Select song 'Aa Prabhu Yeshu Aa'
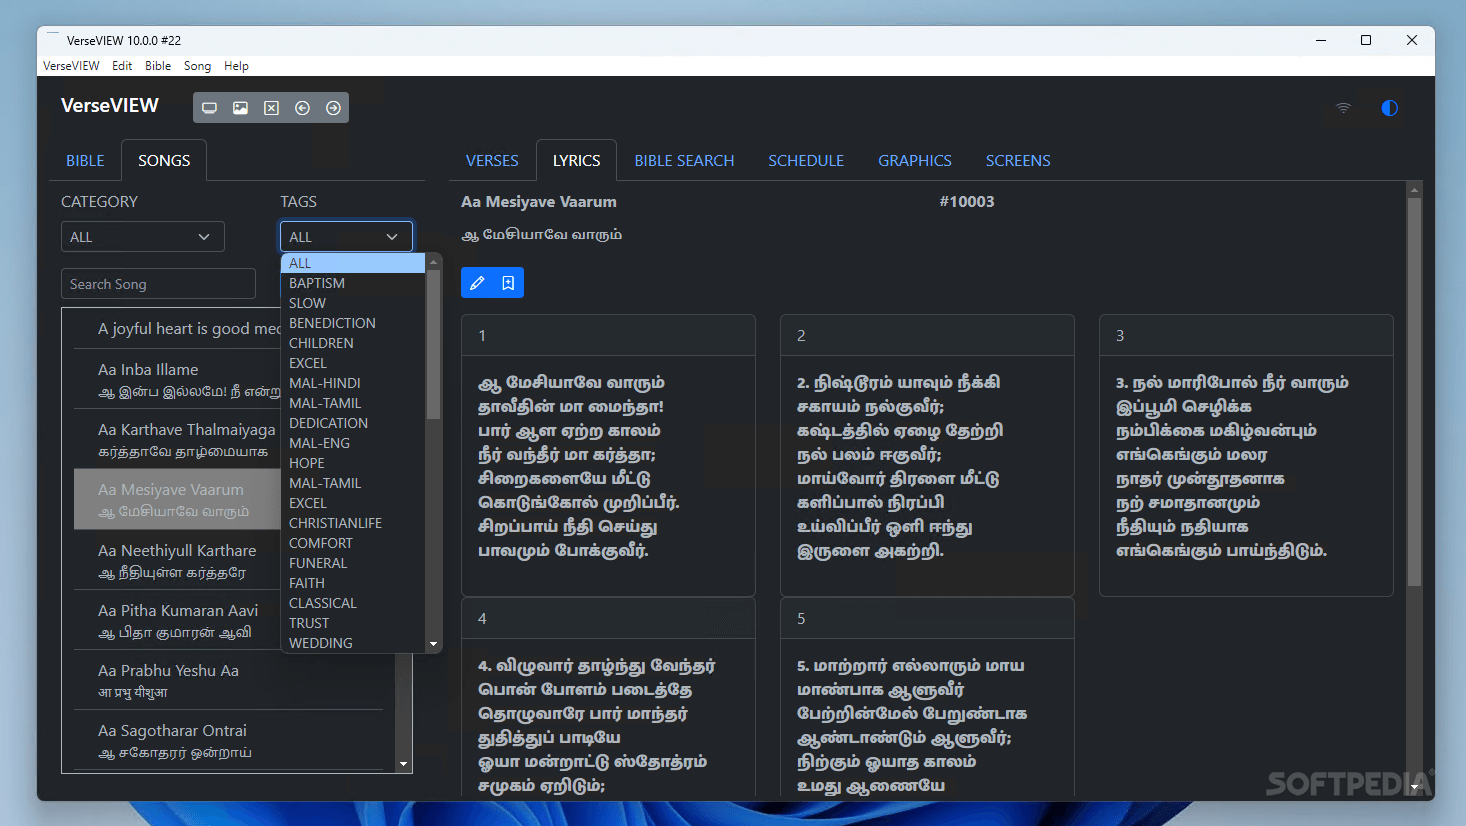1466x826 pixels. click(x=228, y=680)
